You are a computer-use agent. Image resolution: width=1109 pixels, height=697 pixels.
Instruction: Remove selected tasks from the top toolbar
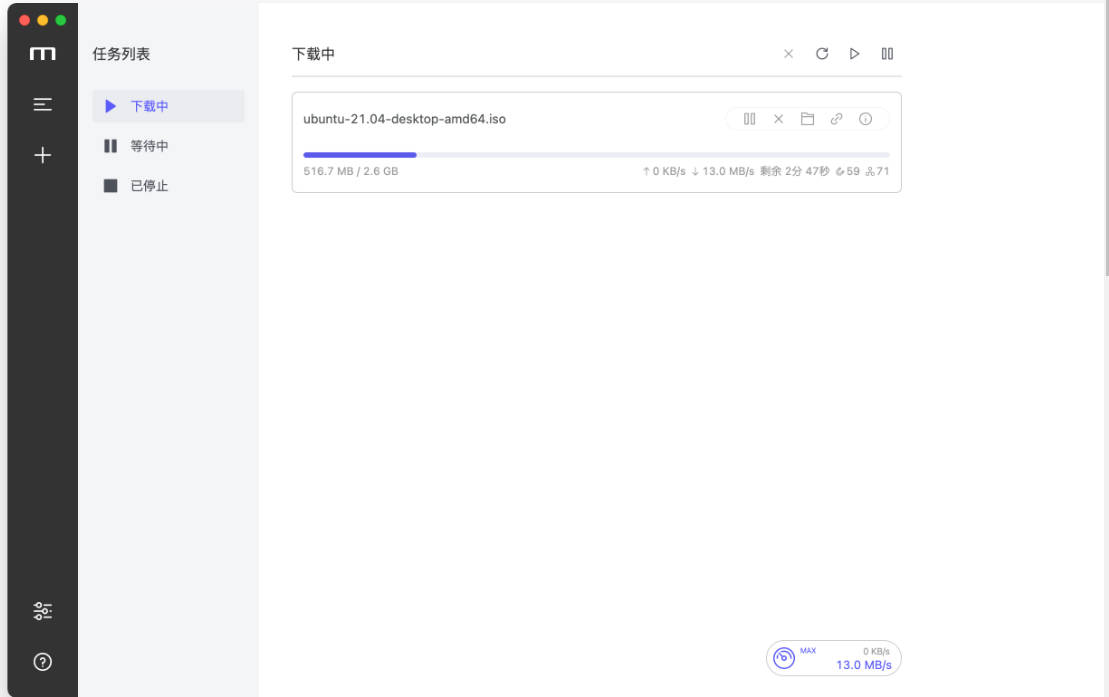[788, 54]
